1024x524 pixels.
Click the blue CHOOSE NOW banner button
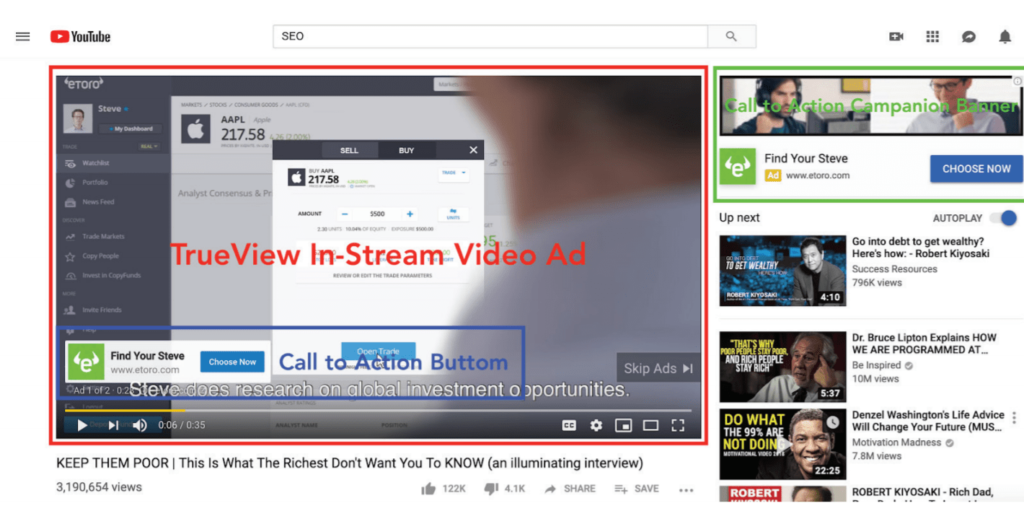point(976,169)
